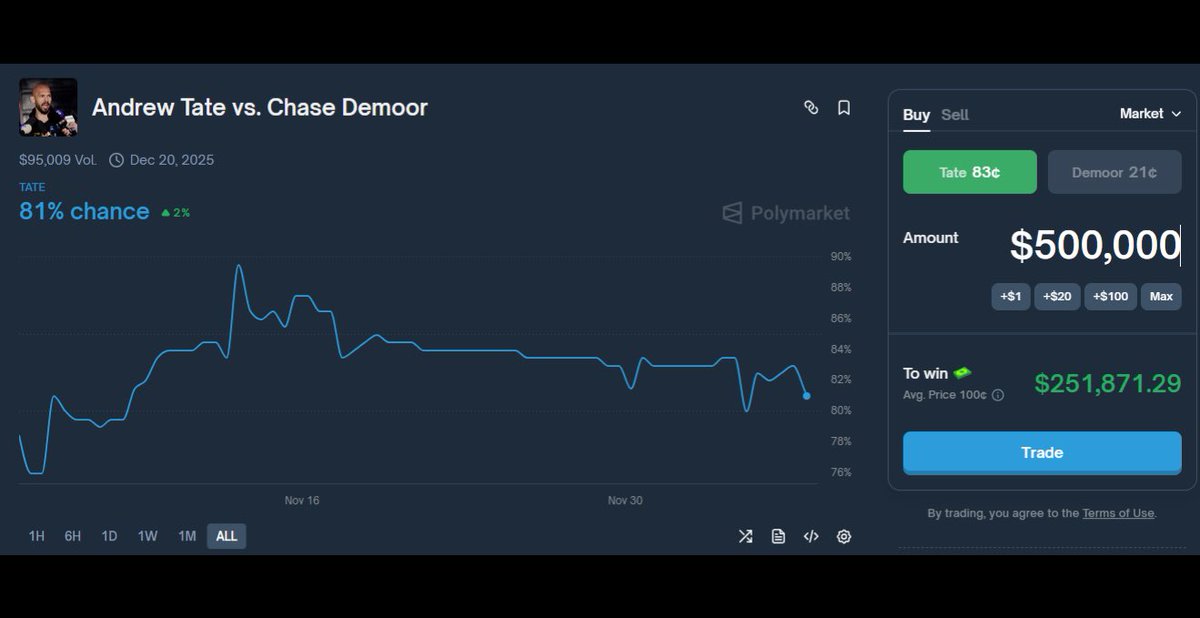Switch to the Buy tab
This screenshot has width=1200, height=618.
click(916, 115)
